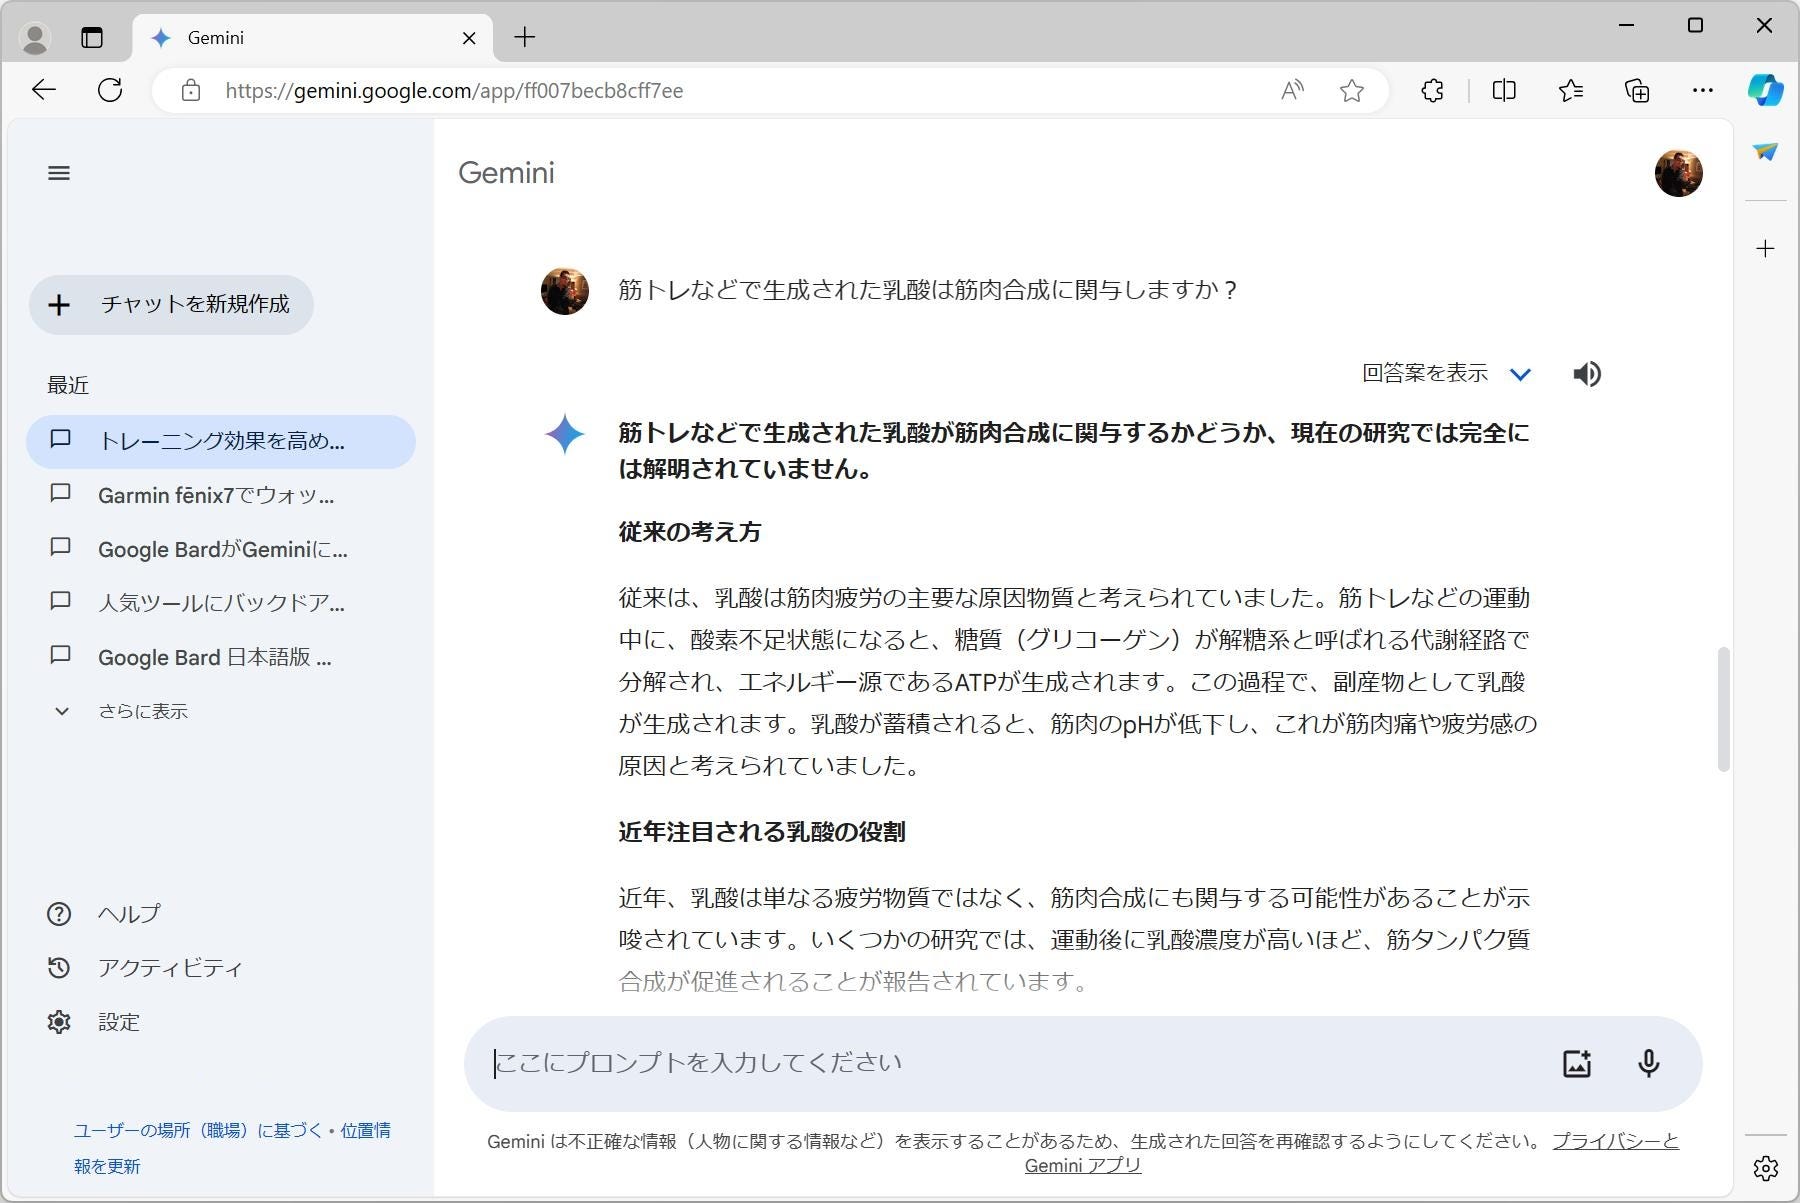Reload the Gemini page
This screenshot has width=1800, height=1203.
110,90
